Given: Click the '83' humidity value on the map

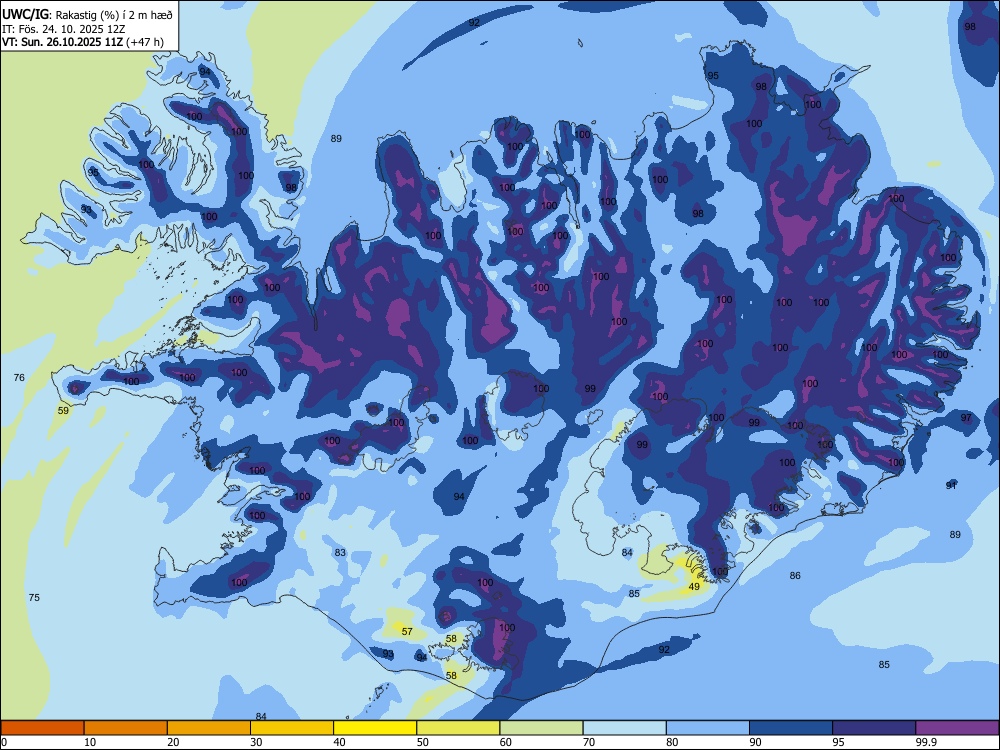Looking at the screenshot, I should (340, 552).
